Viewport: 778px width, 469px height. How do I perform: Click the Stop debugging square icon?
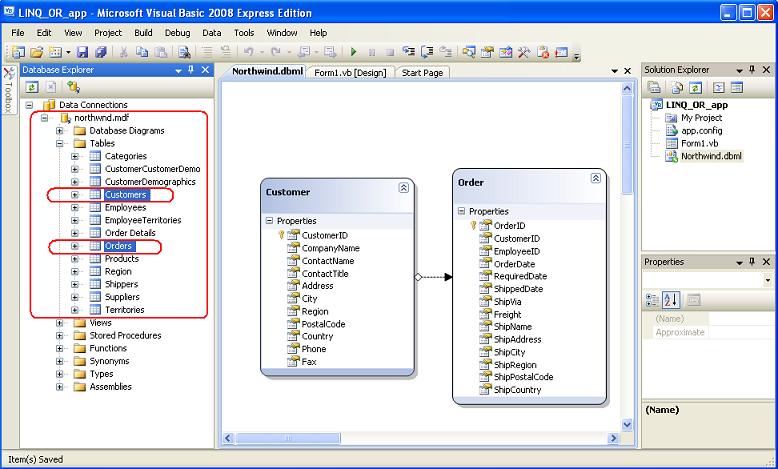[390, 52]
